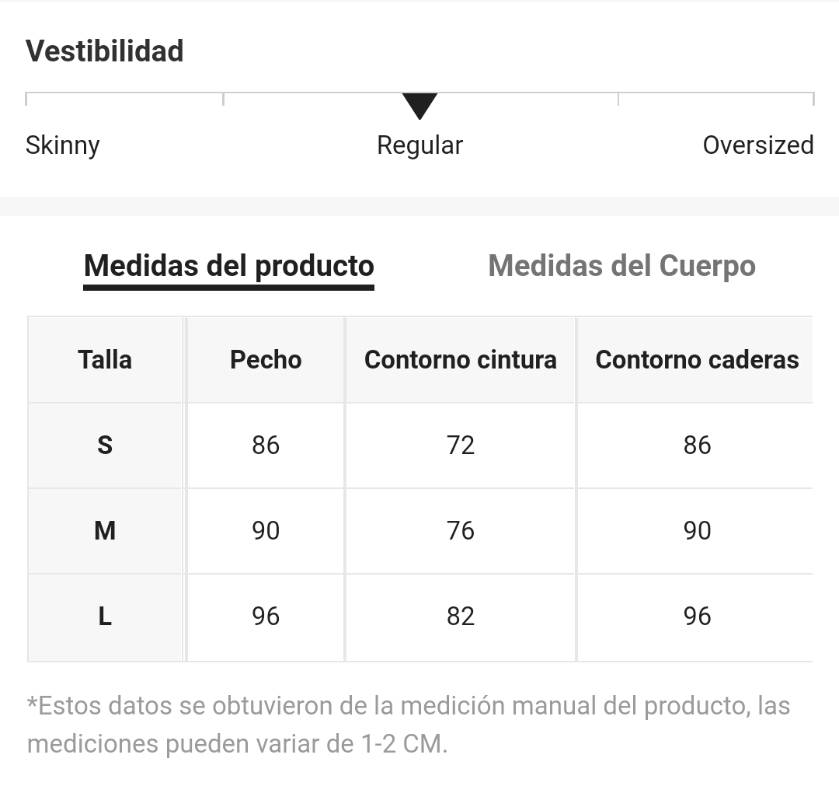The image size is (839, 800).
Task: Click the Pecho column header
Action: [266, 360]
